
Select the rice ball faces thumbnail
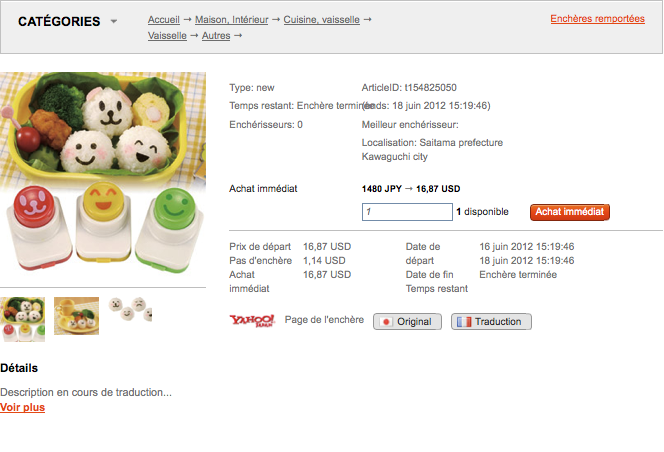click(x=130, y=309)
